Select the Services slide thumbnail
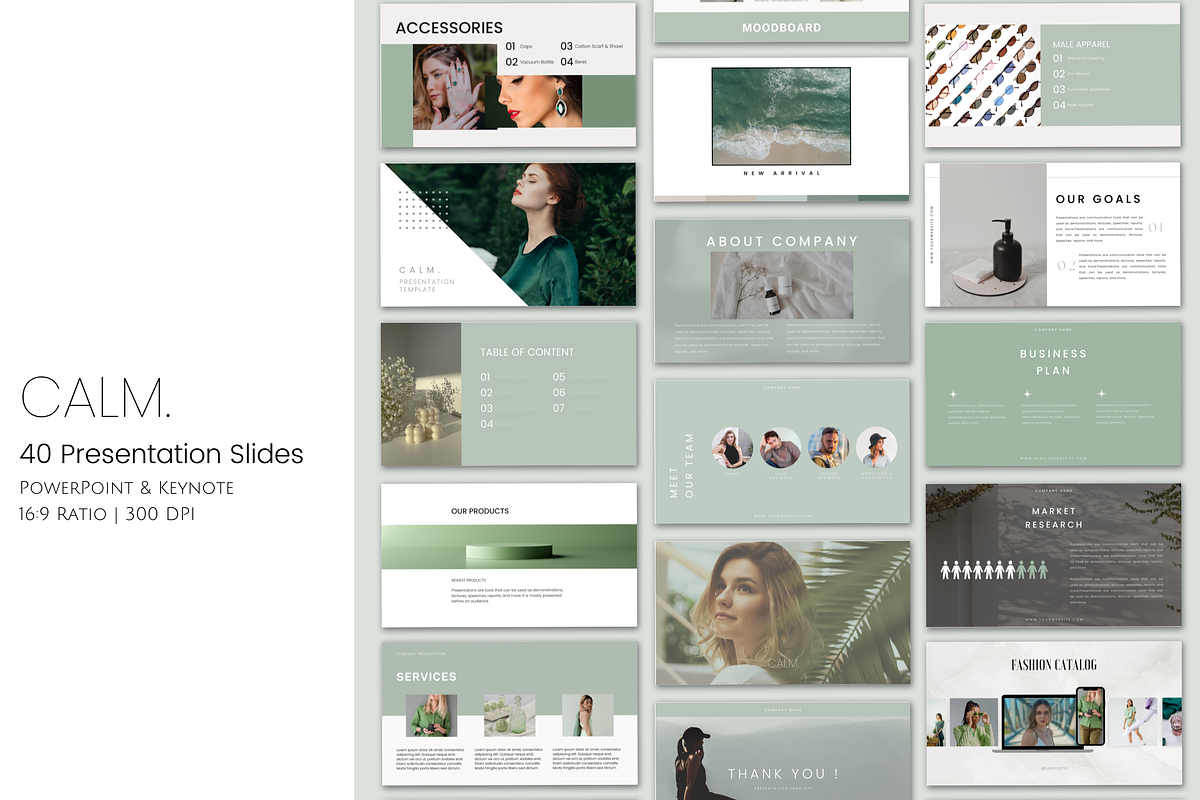1200x800 pixels. click(508, 713)
